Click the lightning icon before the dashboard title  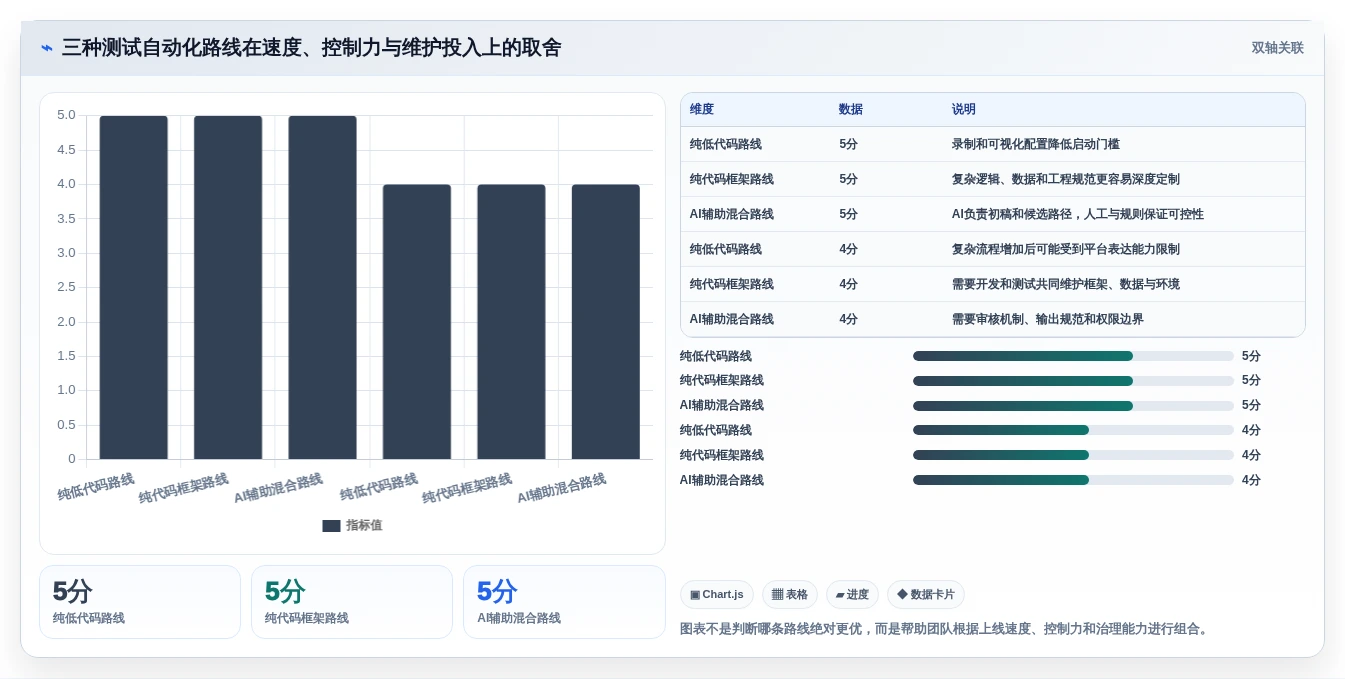click(x=47, y=48)
